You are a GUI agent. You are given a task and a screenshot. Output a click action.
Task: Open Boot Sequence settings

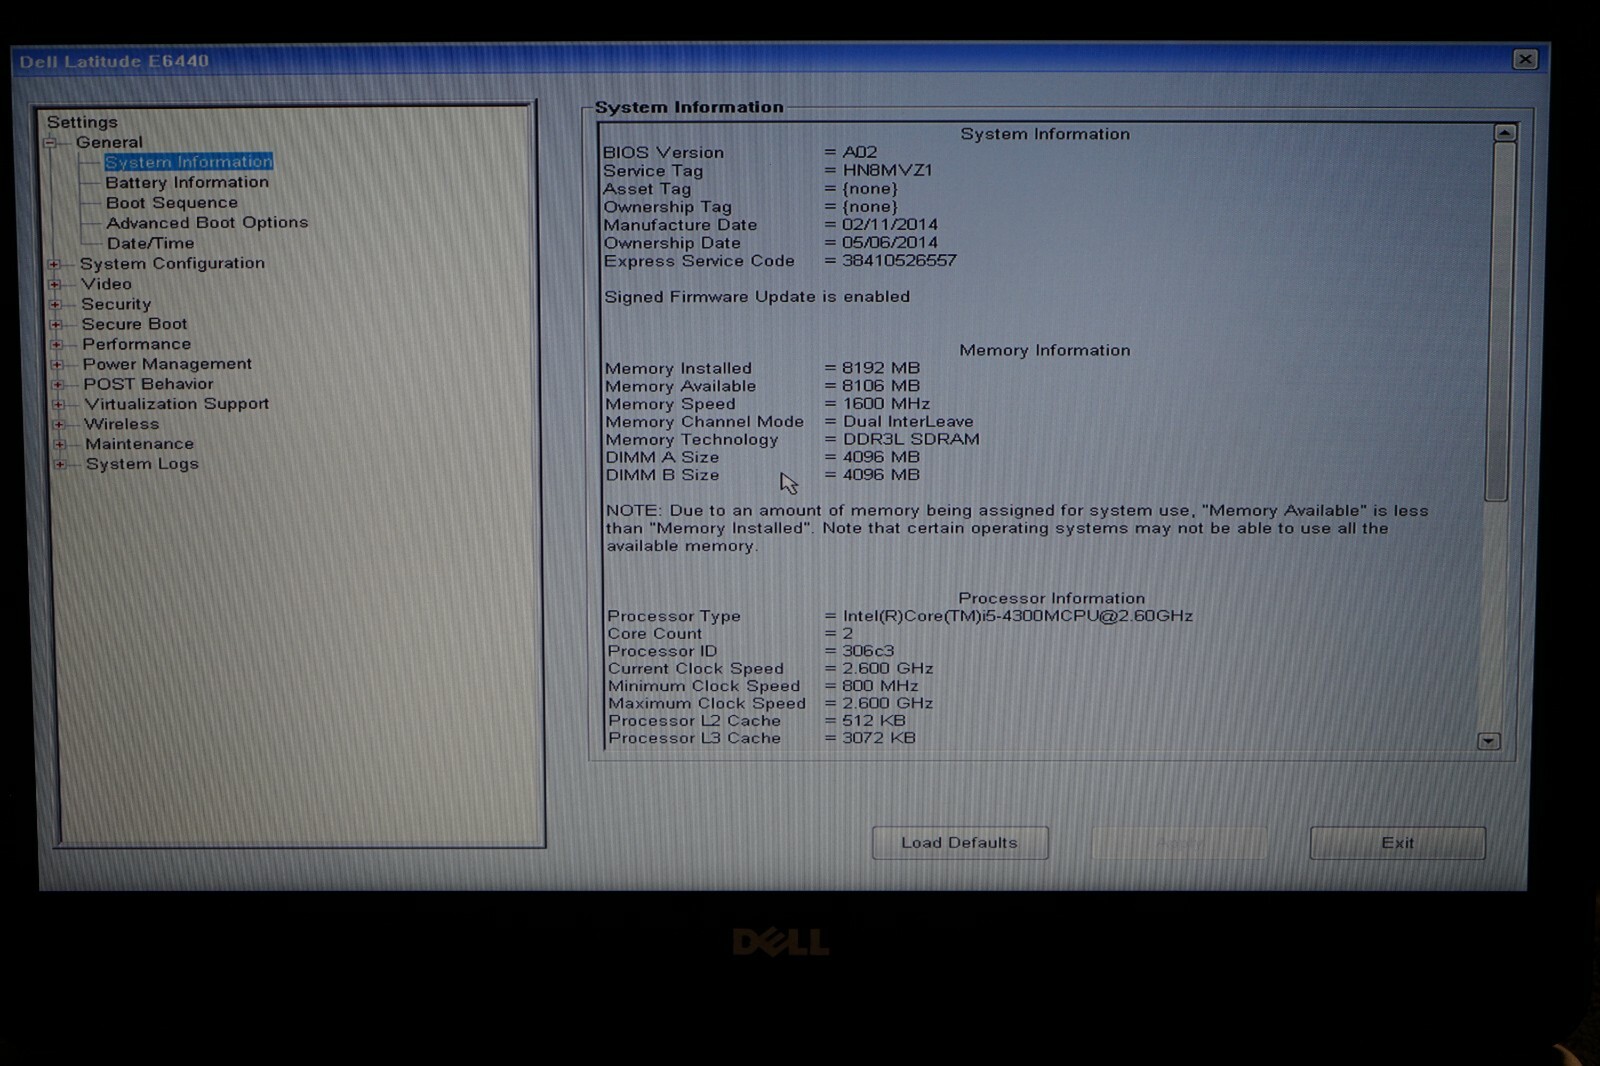[x=172, y=203]
